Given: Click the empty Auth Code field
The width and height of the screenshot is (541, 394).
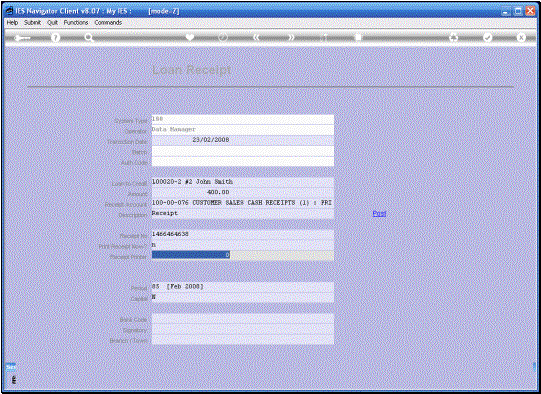Looking at the screenshot, I should pyautogui.click(x=243, y=161).
